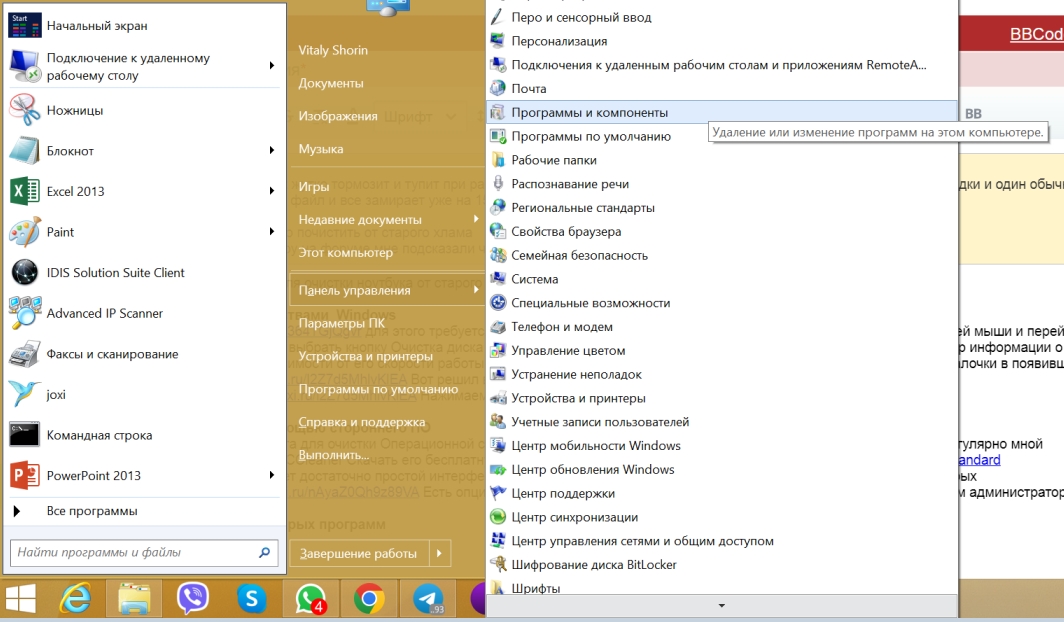The image size is (1064, 622).
Task: Click the Завершение работы button
Action: 357,553
